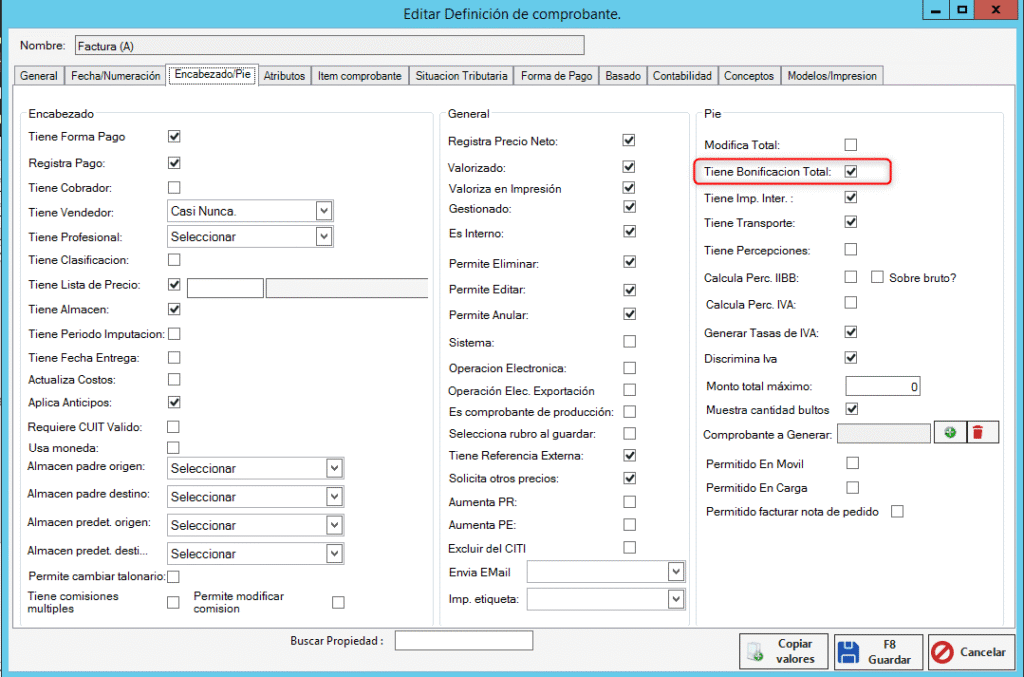1024x677 pixels.
Task: Click green add icon beside Comprobante a Generar
Action: 949,432
